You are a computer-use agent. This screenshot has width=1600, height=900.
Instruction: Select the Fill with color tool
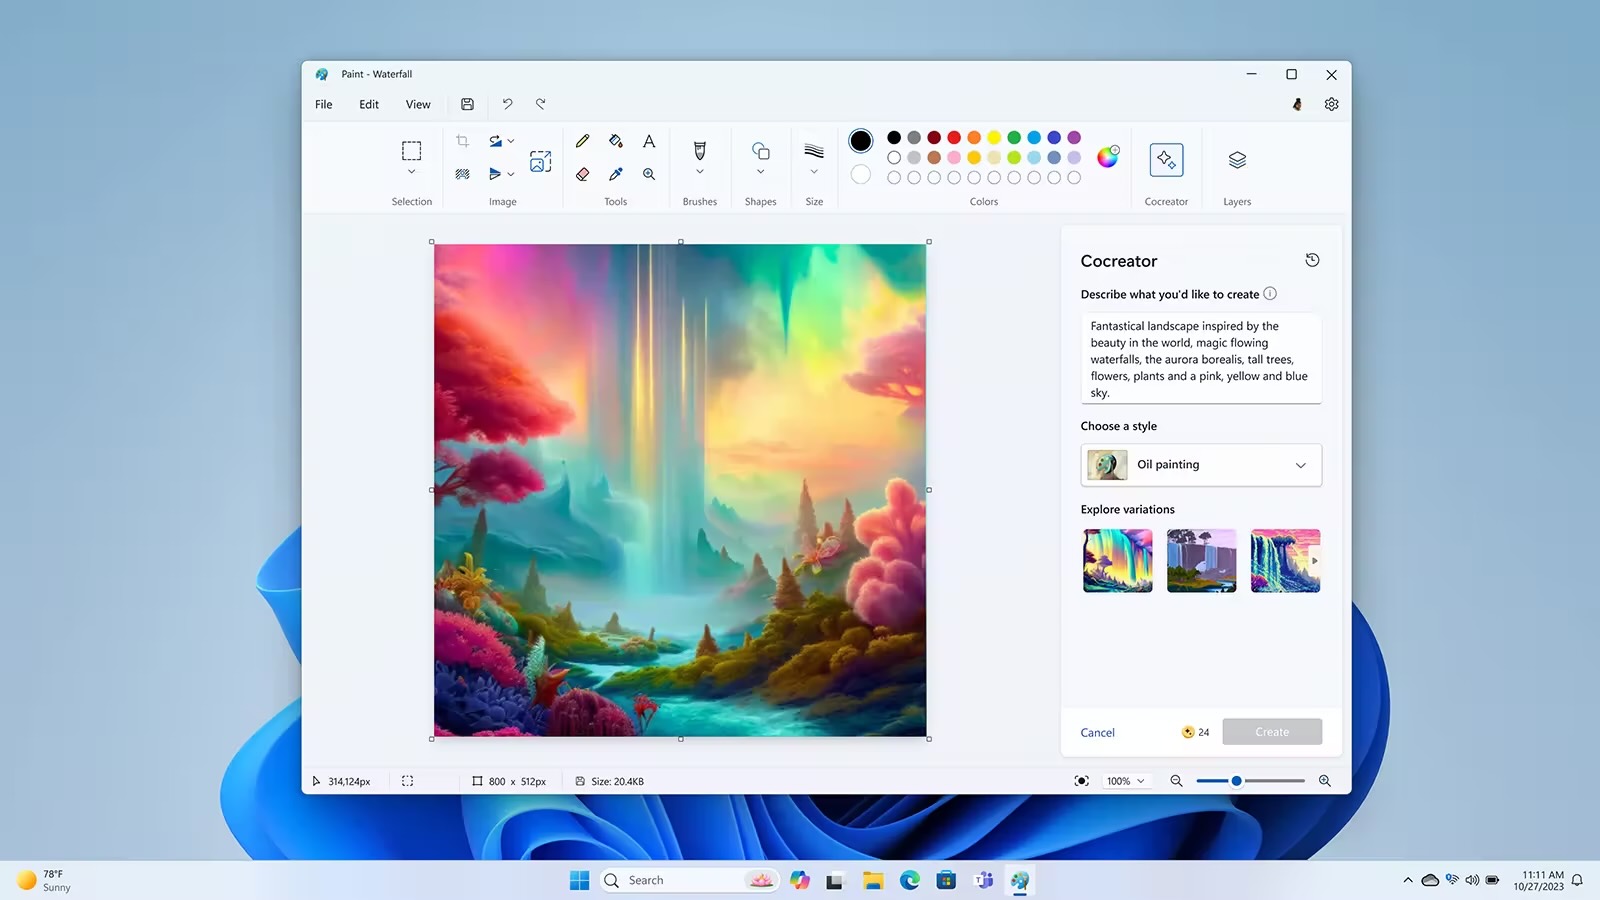[x=615, y=141]
